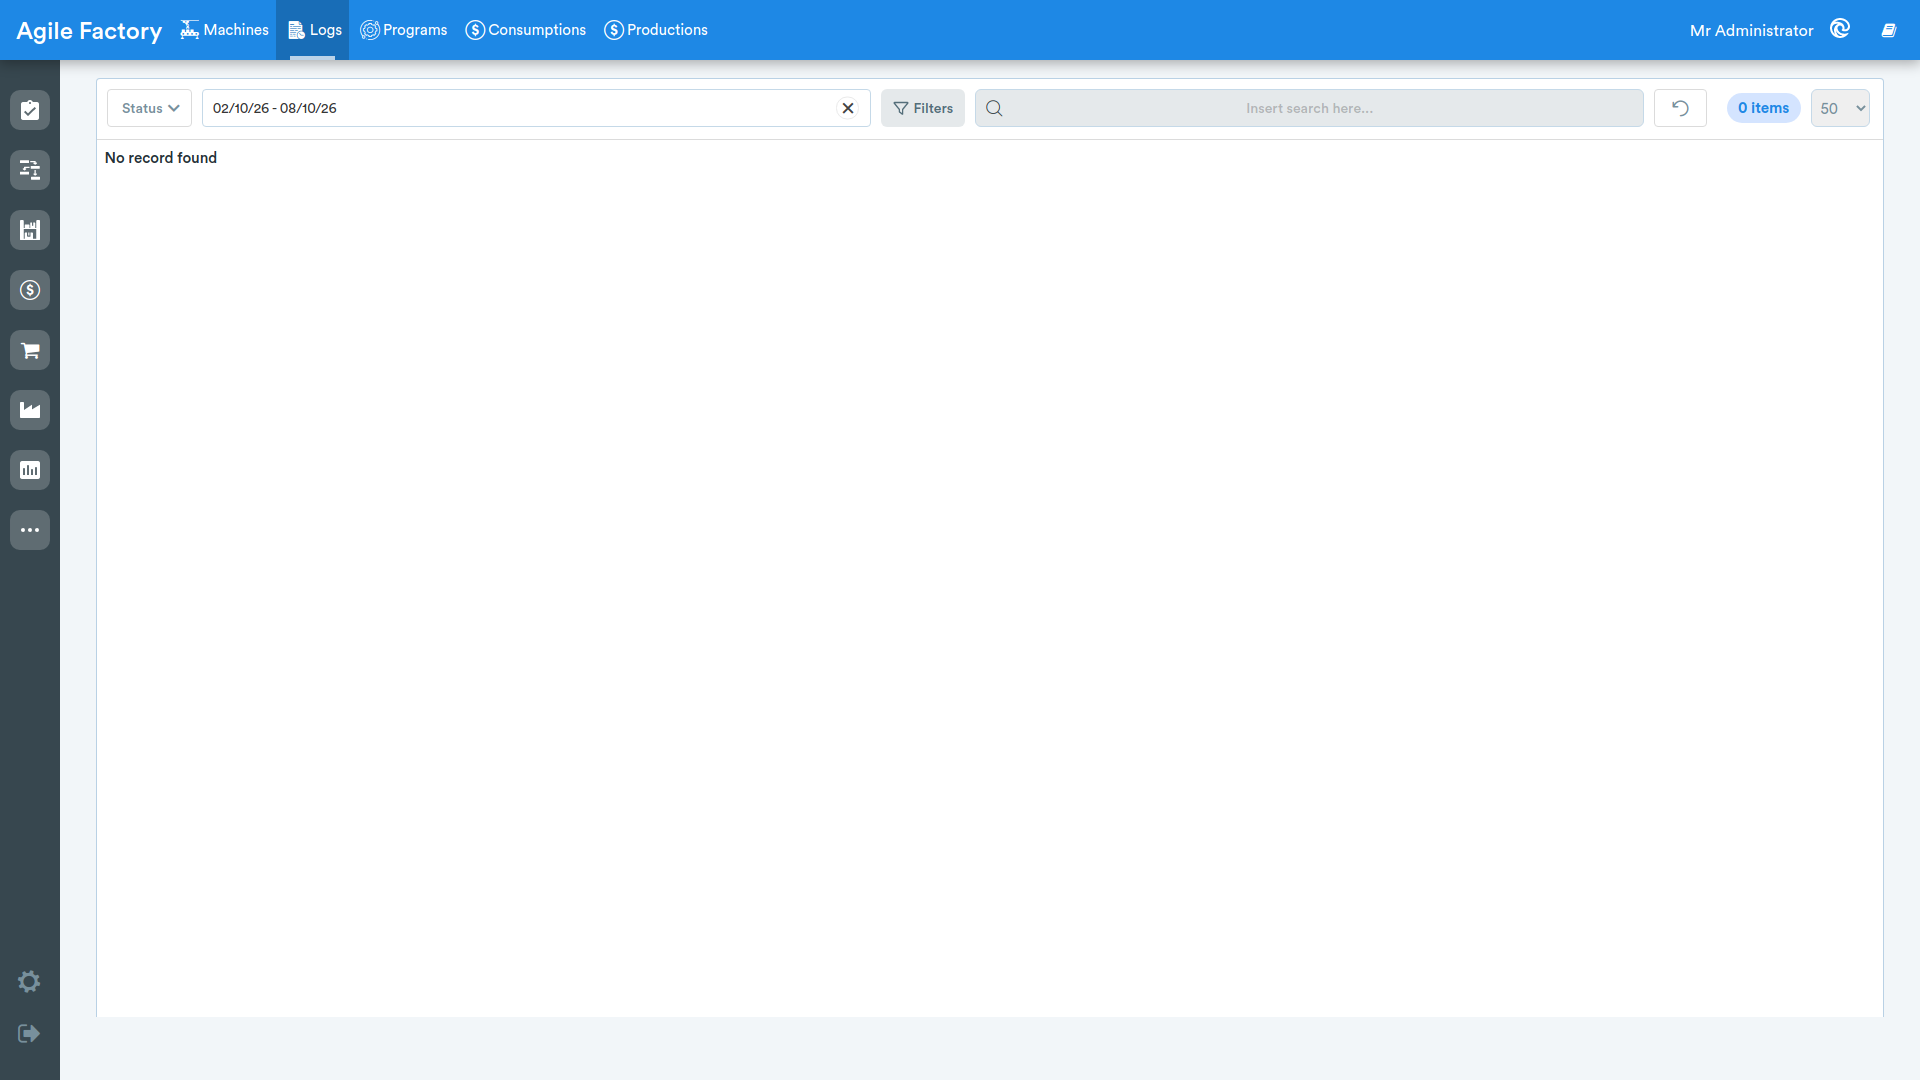1920x1080 pixels.
Task: Open the 50 page-size dropdown
Action: click(1840, 108)
